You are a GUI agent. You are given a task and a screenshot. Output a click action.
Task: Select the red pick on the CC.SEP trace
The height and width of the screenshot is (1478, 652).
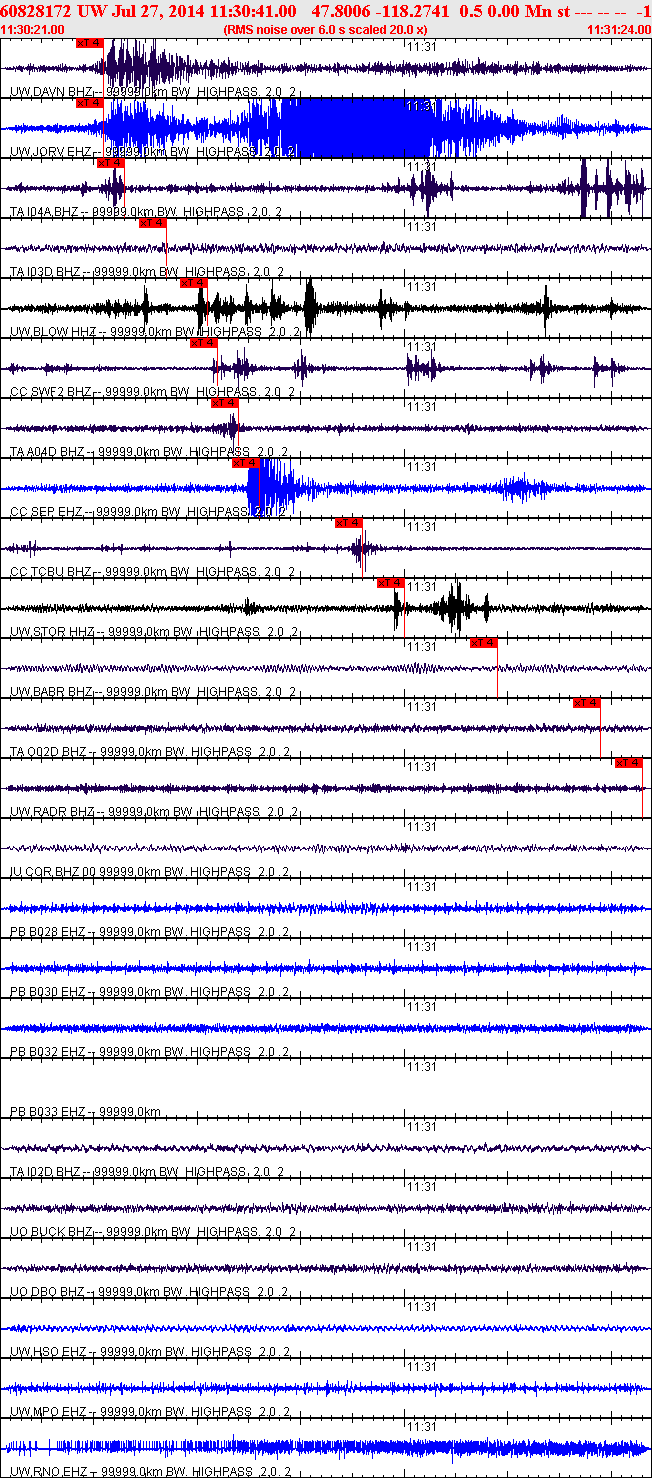coord(245,463)
